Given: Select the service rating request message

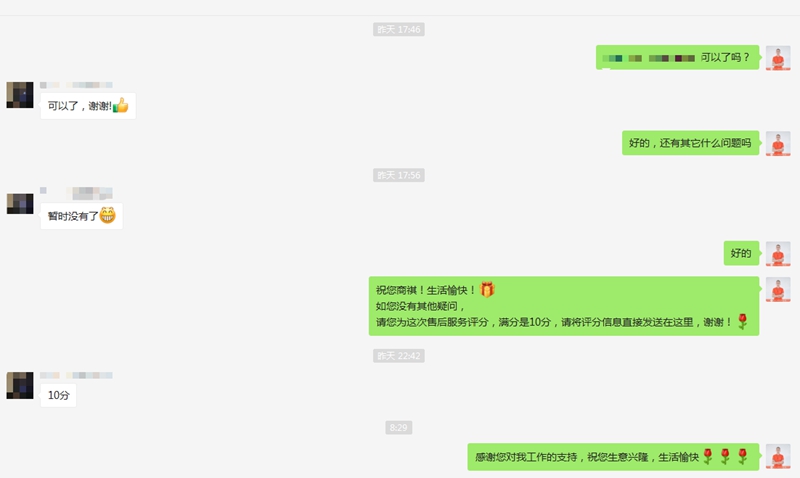Looking at the screenshot, I should click(x=564, y=306).
